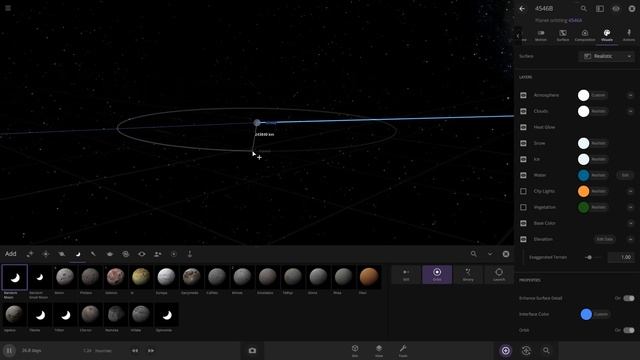Search the Add panel objects
Screen dimensions: 640x360
[473, 254]
